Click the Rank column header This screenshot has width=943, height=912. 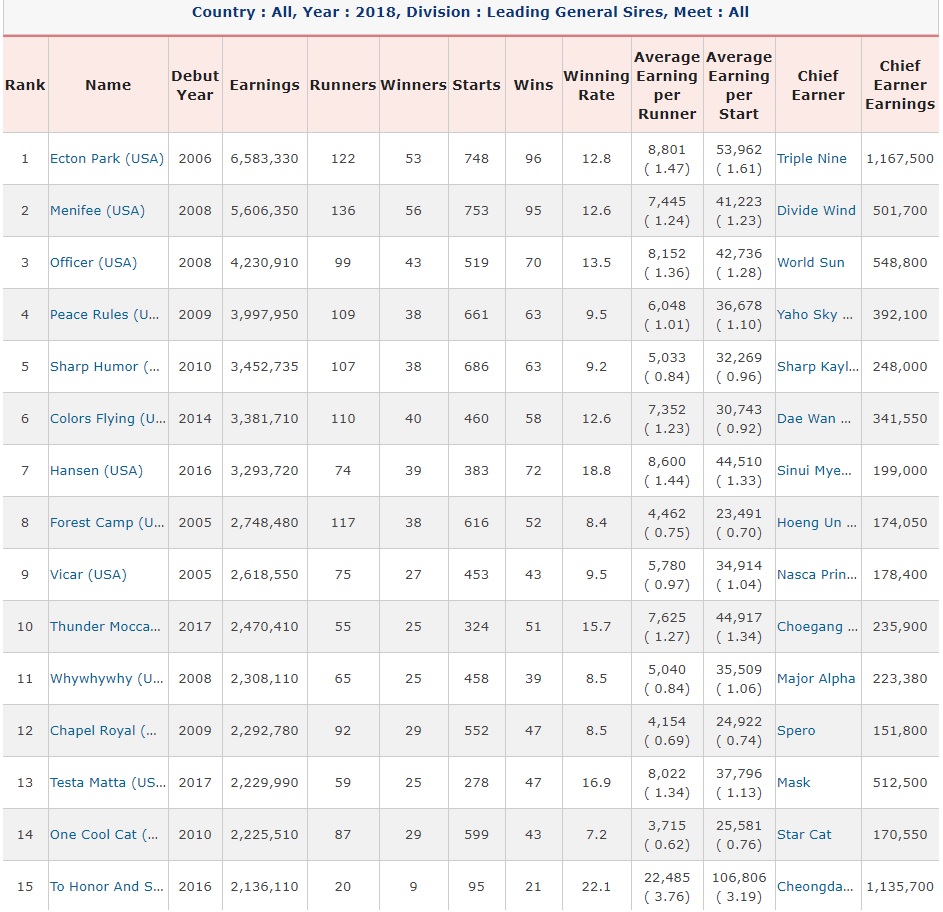point(24,85)
